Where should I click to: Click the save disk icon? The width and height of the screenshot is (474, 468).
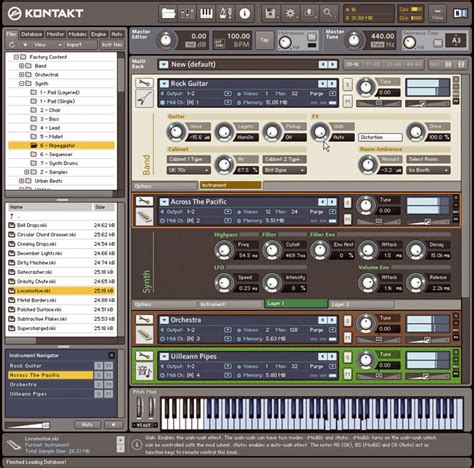coord(271,13)
